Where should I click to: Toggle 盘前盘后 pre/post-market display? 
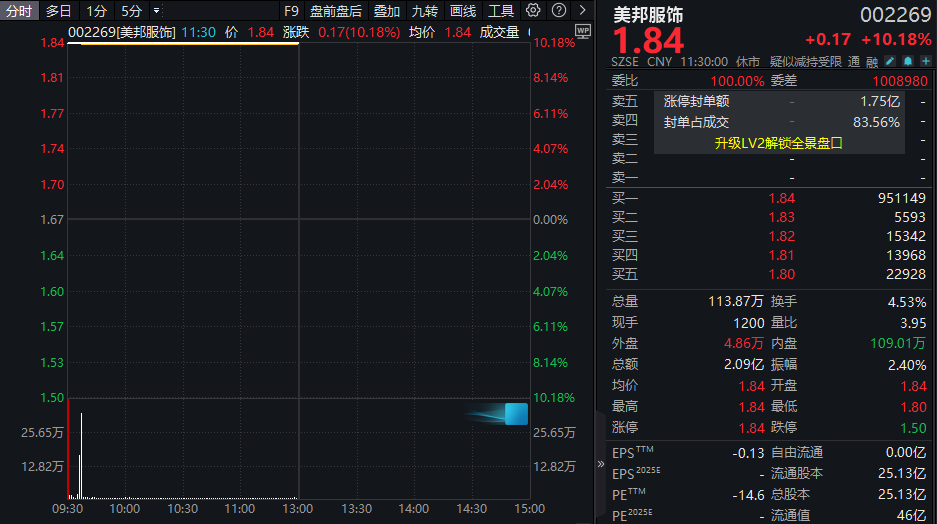336,11
